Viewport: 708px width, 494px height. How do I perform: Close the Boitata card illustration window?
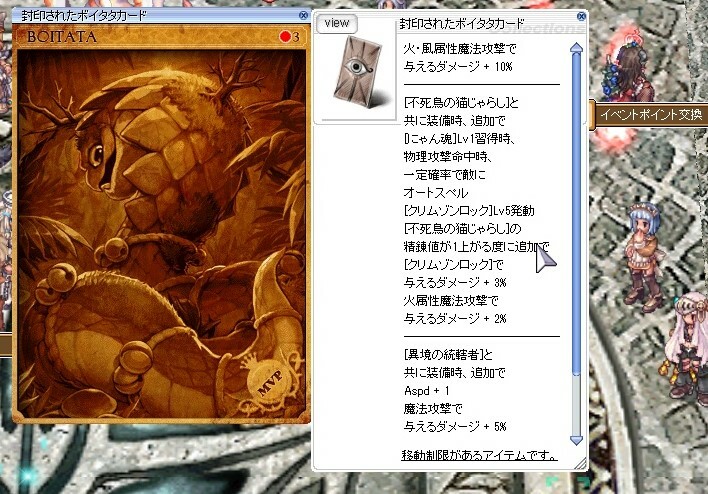click(x=303, y=15)
